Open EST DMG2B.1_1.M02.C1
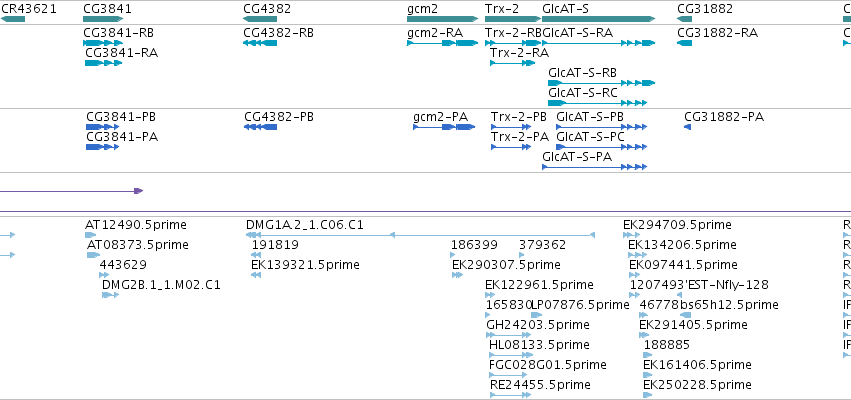The image size is (851, 400). (x=161, y=285)
